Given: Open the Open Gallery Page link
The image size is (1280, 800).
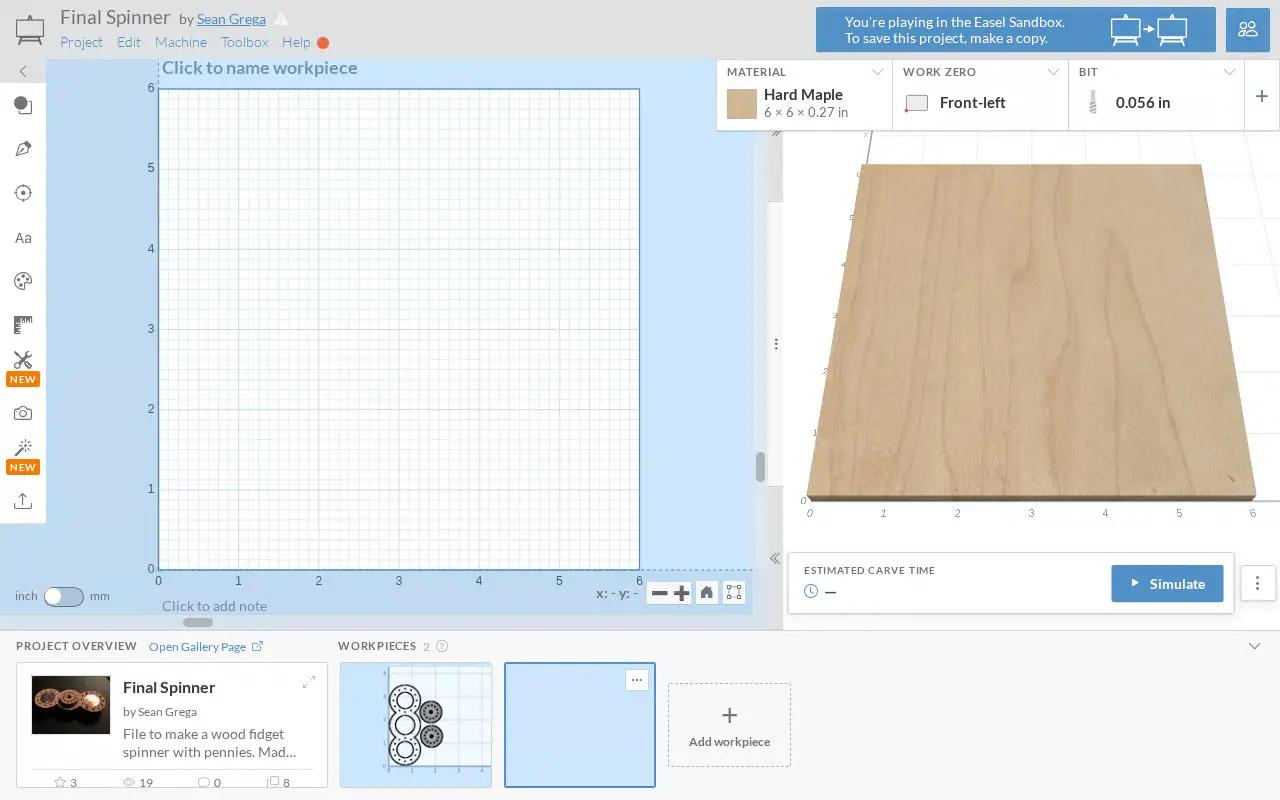Looking at the screenshot, I should (206, 647).
